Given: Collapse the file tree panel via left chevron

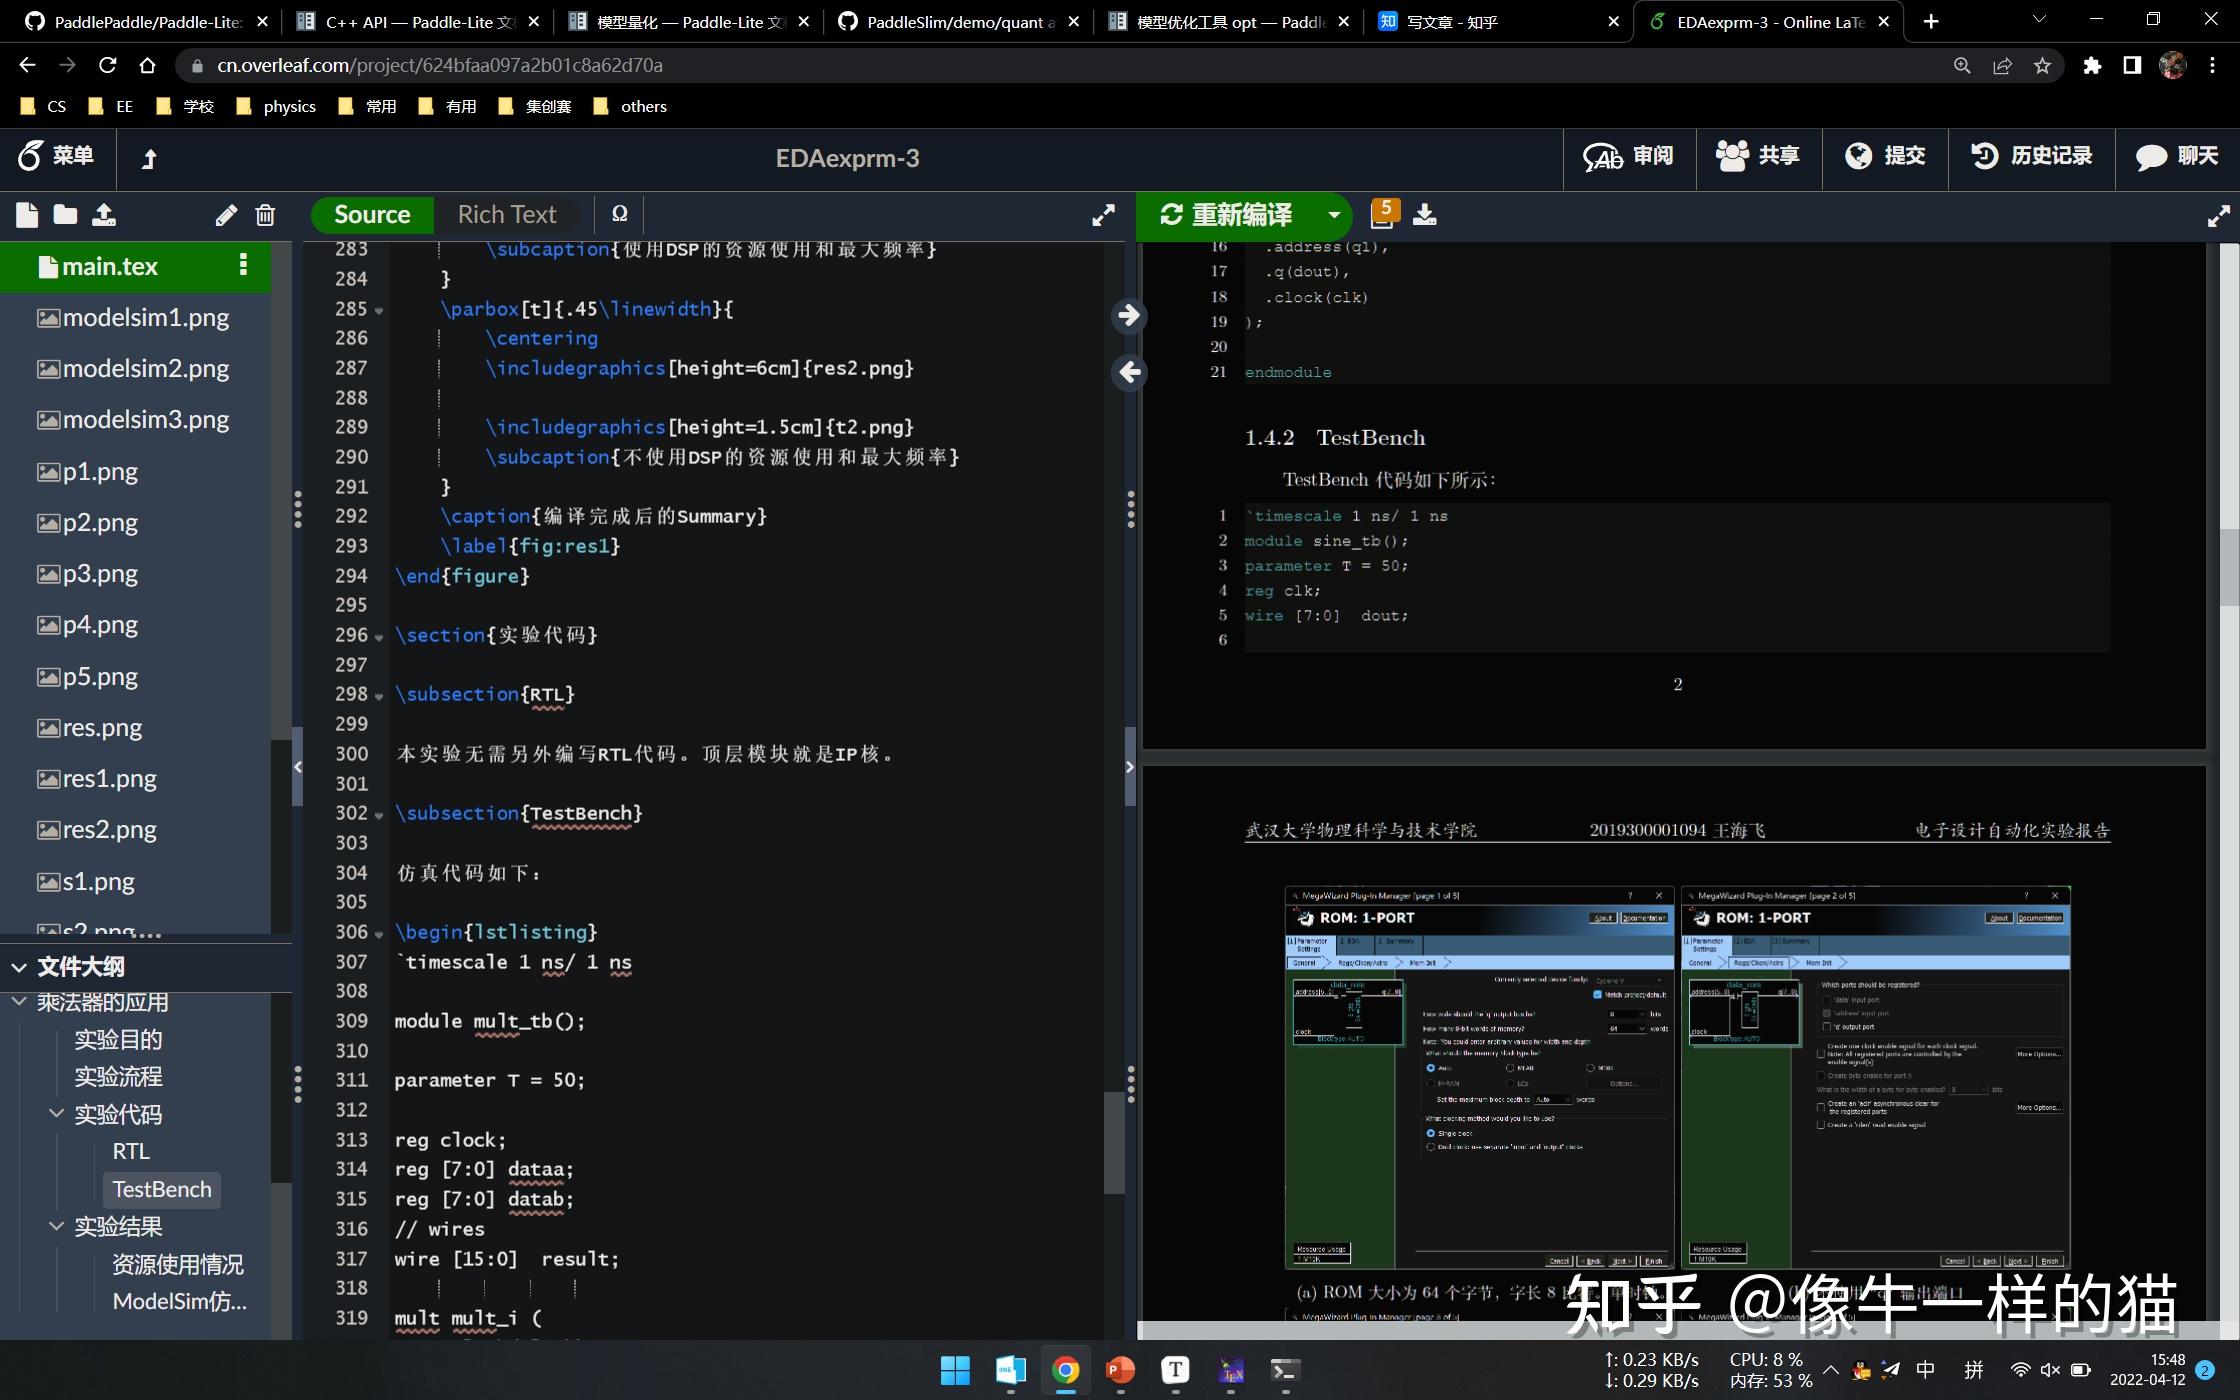Looking at the screenshot, I should (x=298, y=767).
